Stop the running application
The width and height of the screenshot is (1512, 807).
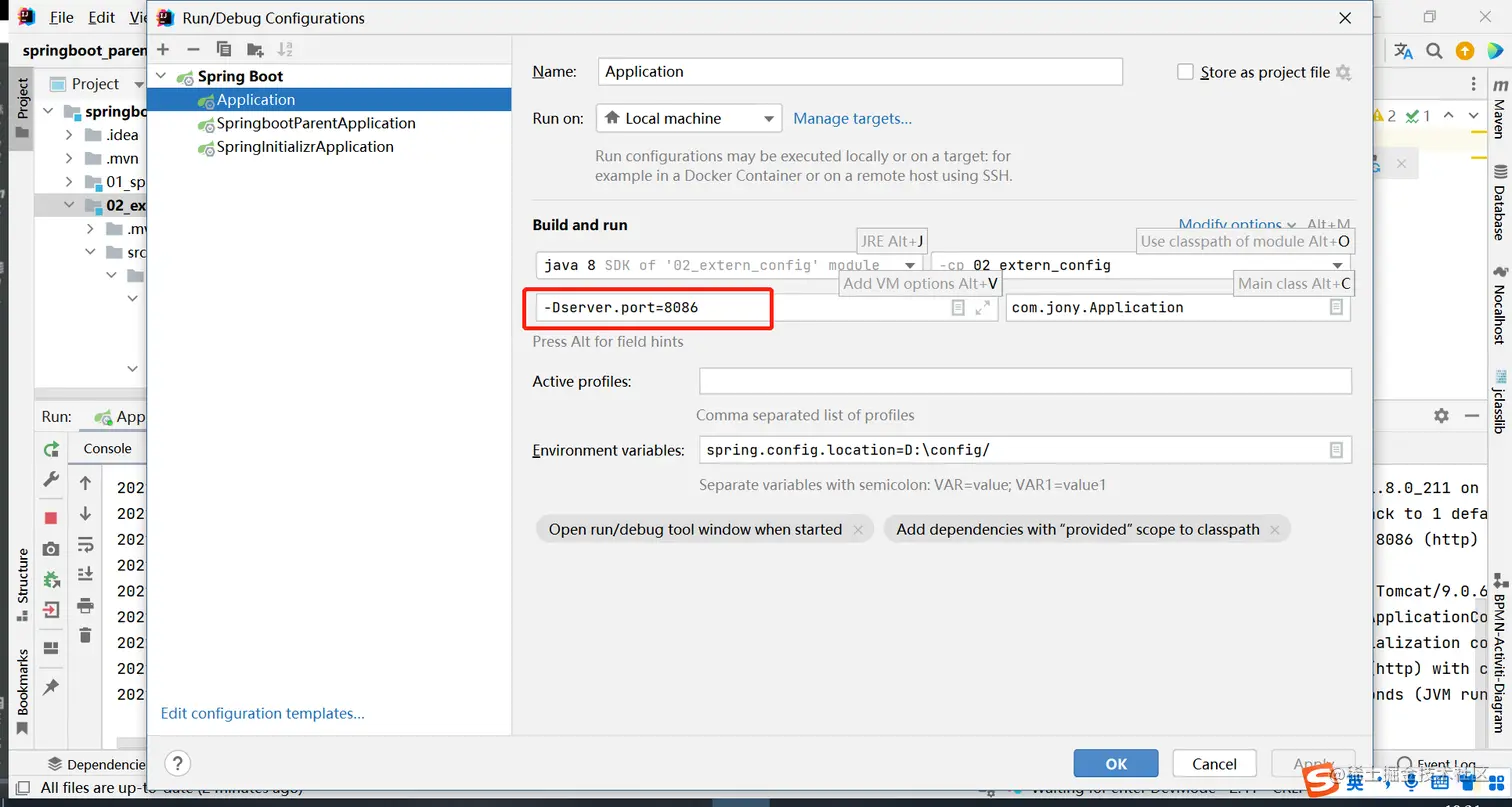[51, 517]
